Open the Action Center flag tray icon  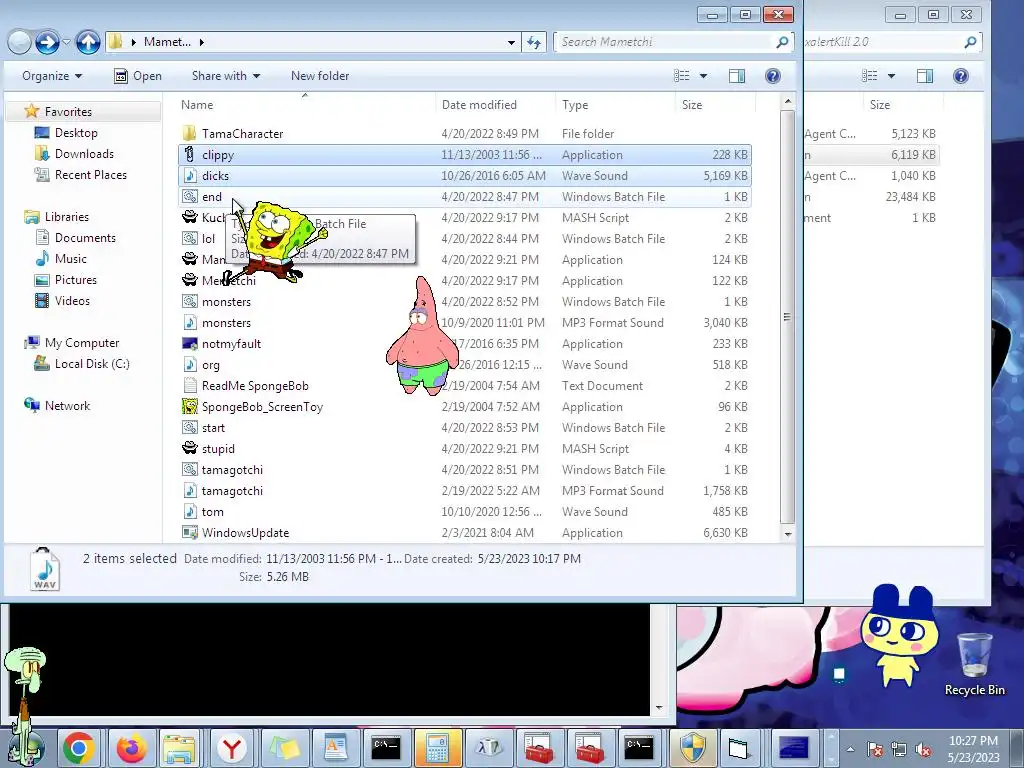874,749
